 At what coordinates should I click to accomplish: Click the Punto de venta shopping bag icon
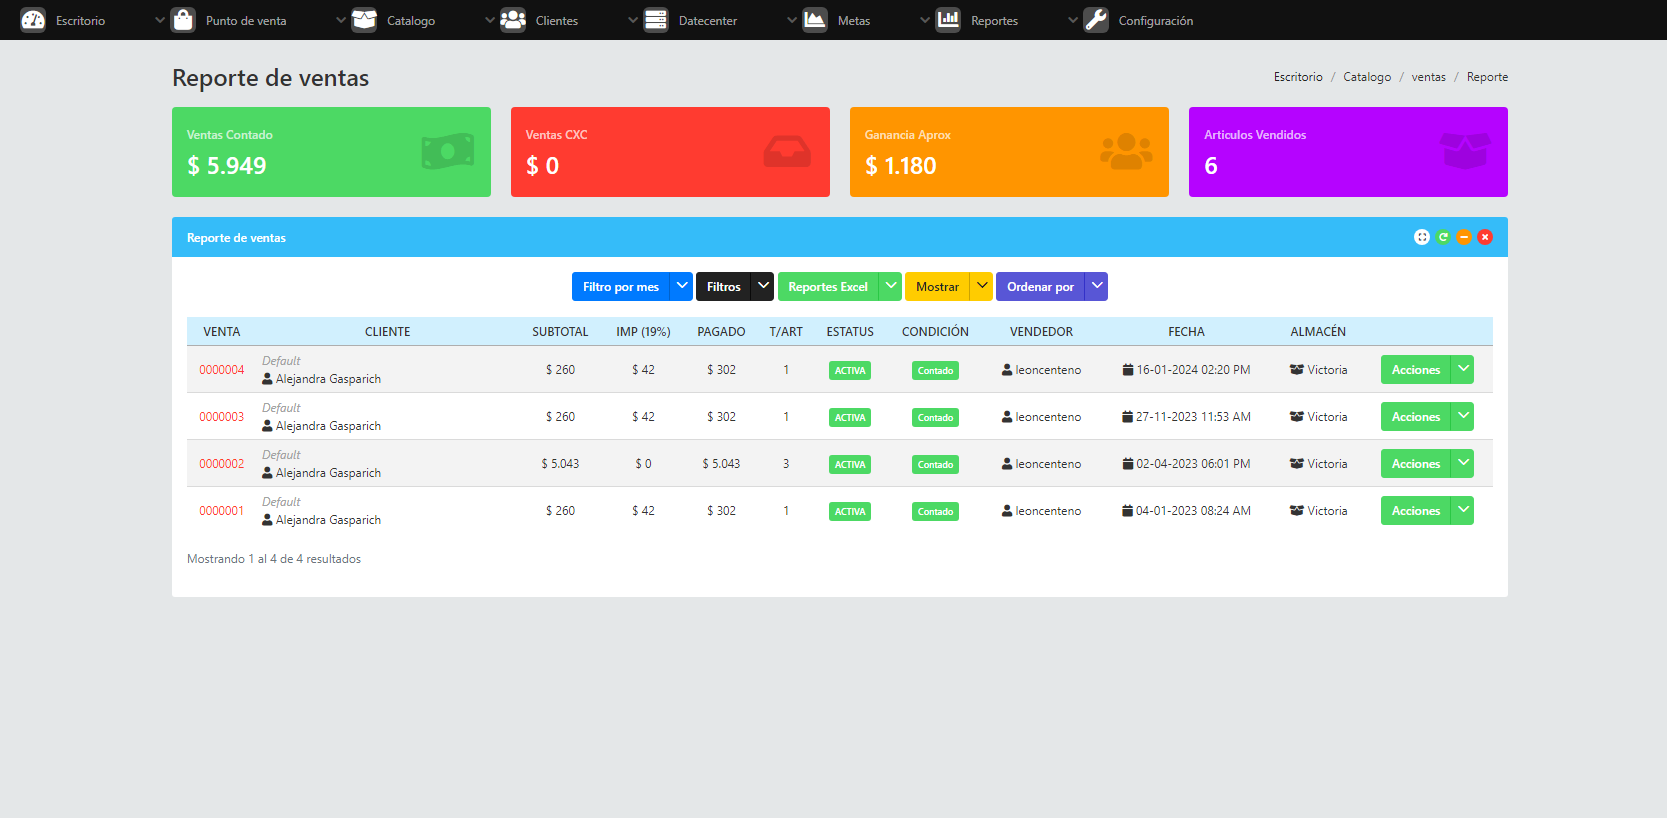pos(183,20)
